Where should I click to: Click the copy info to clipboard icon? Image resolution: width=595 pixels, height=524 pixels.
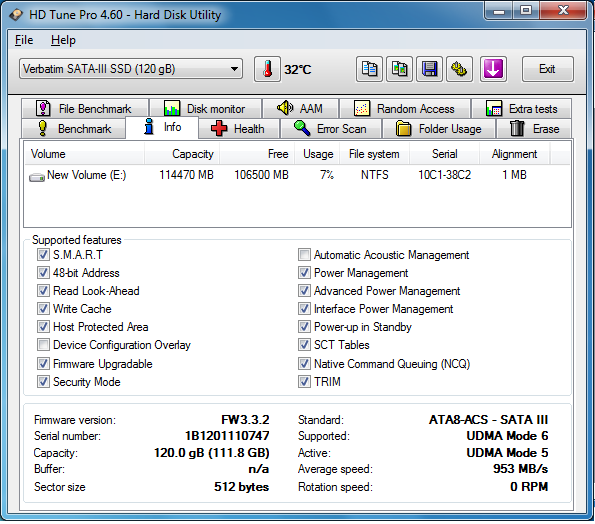tap(369, 69)
